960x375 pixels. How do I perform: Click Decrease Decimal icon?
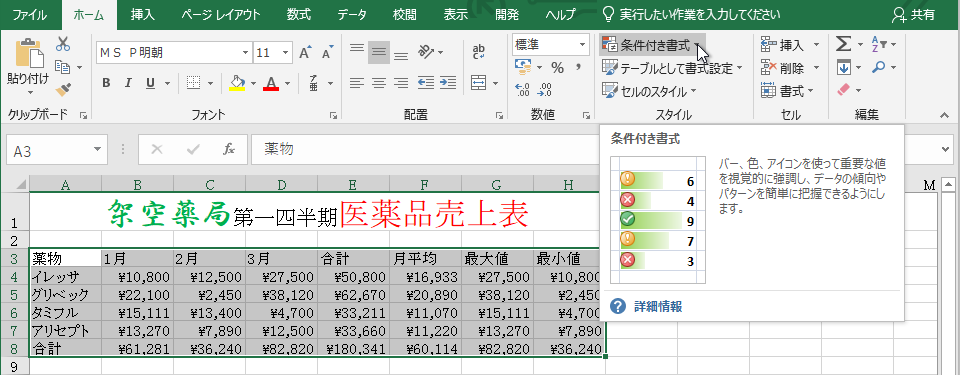(544, 90)
